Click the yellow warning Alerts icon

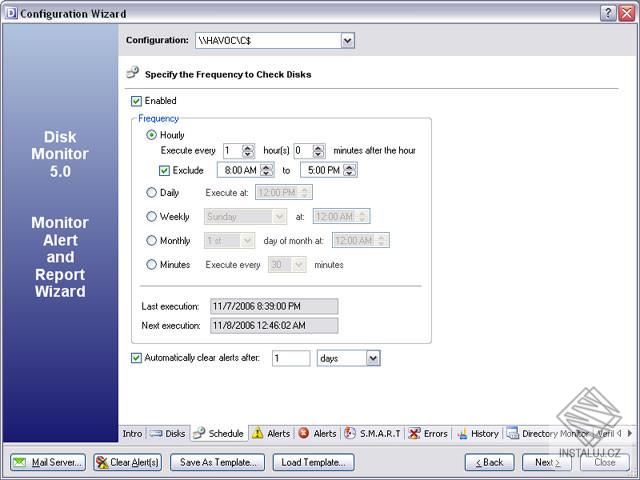(x=258, y=433)
